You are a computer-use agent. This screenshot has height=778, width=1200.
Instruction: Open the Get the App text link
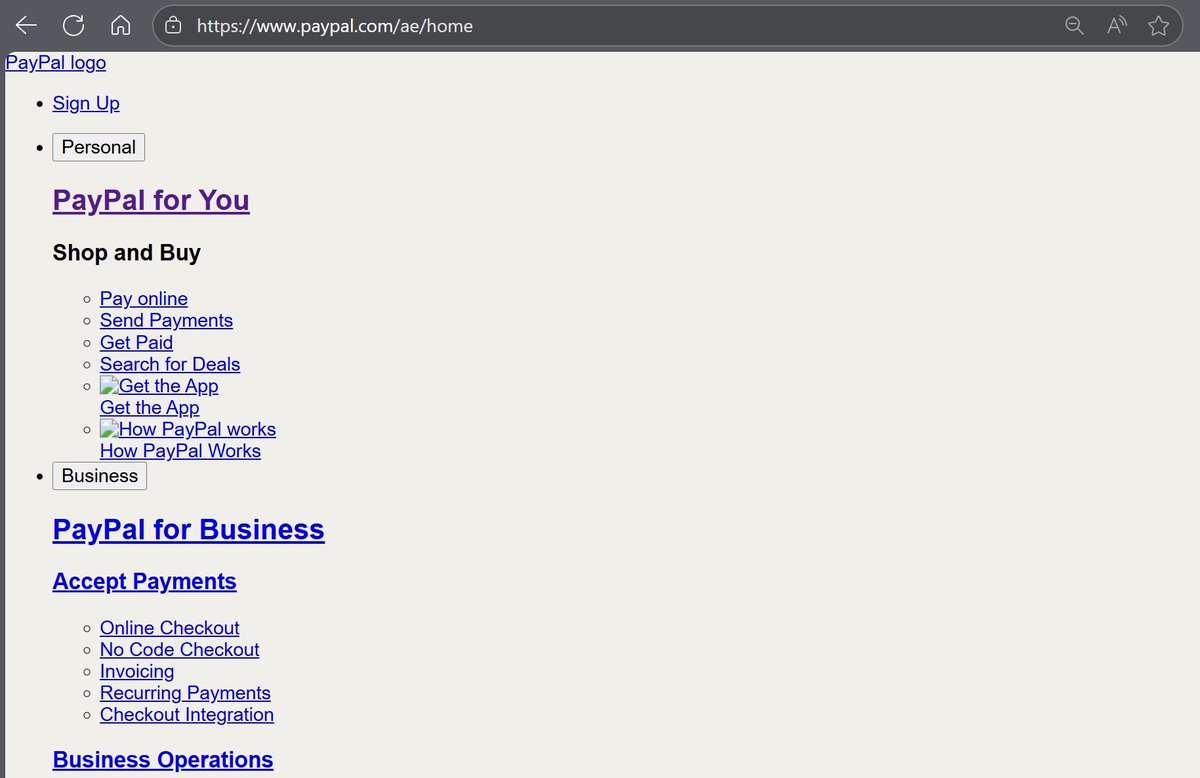(x=149, y=407)
